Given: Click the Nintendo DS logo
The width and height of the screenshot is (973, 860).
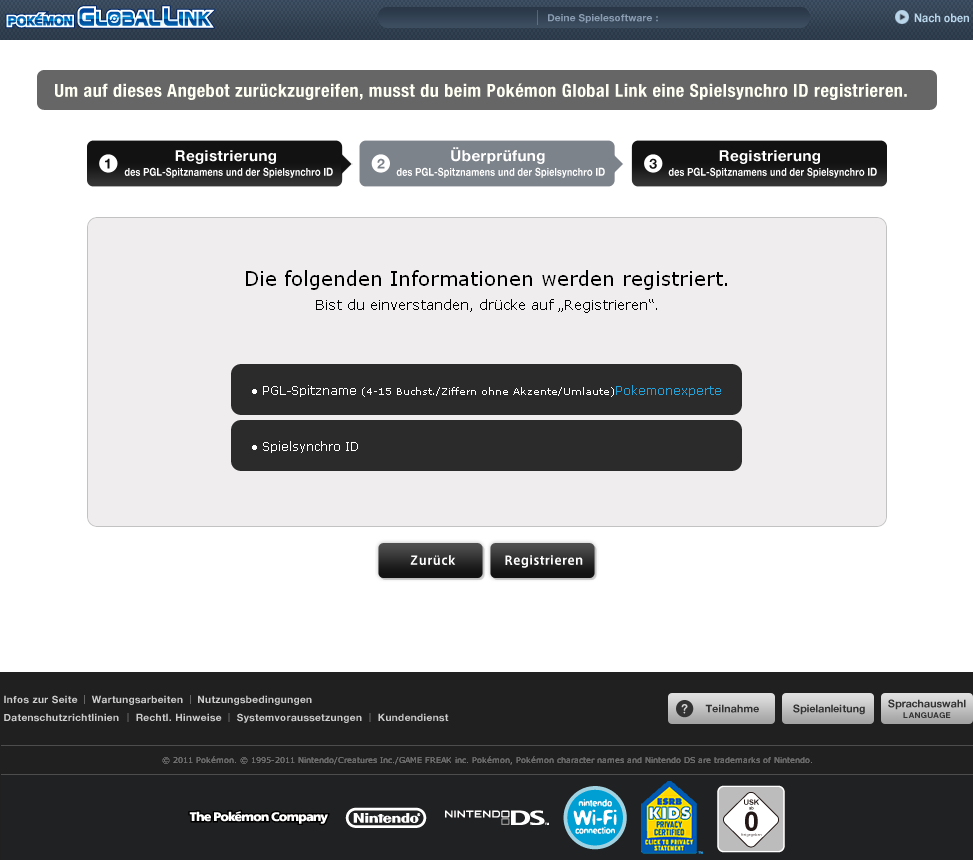Looking at the screenshot, I should [496, 818].
